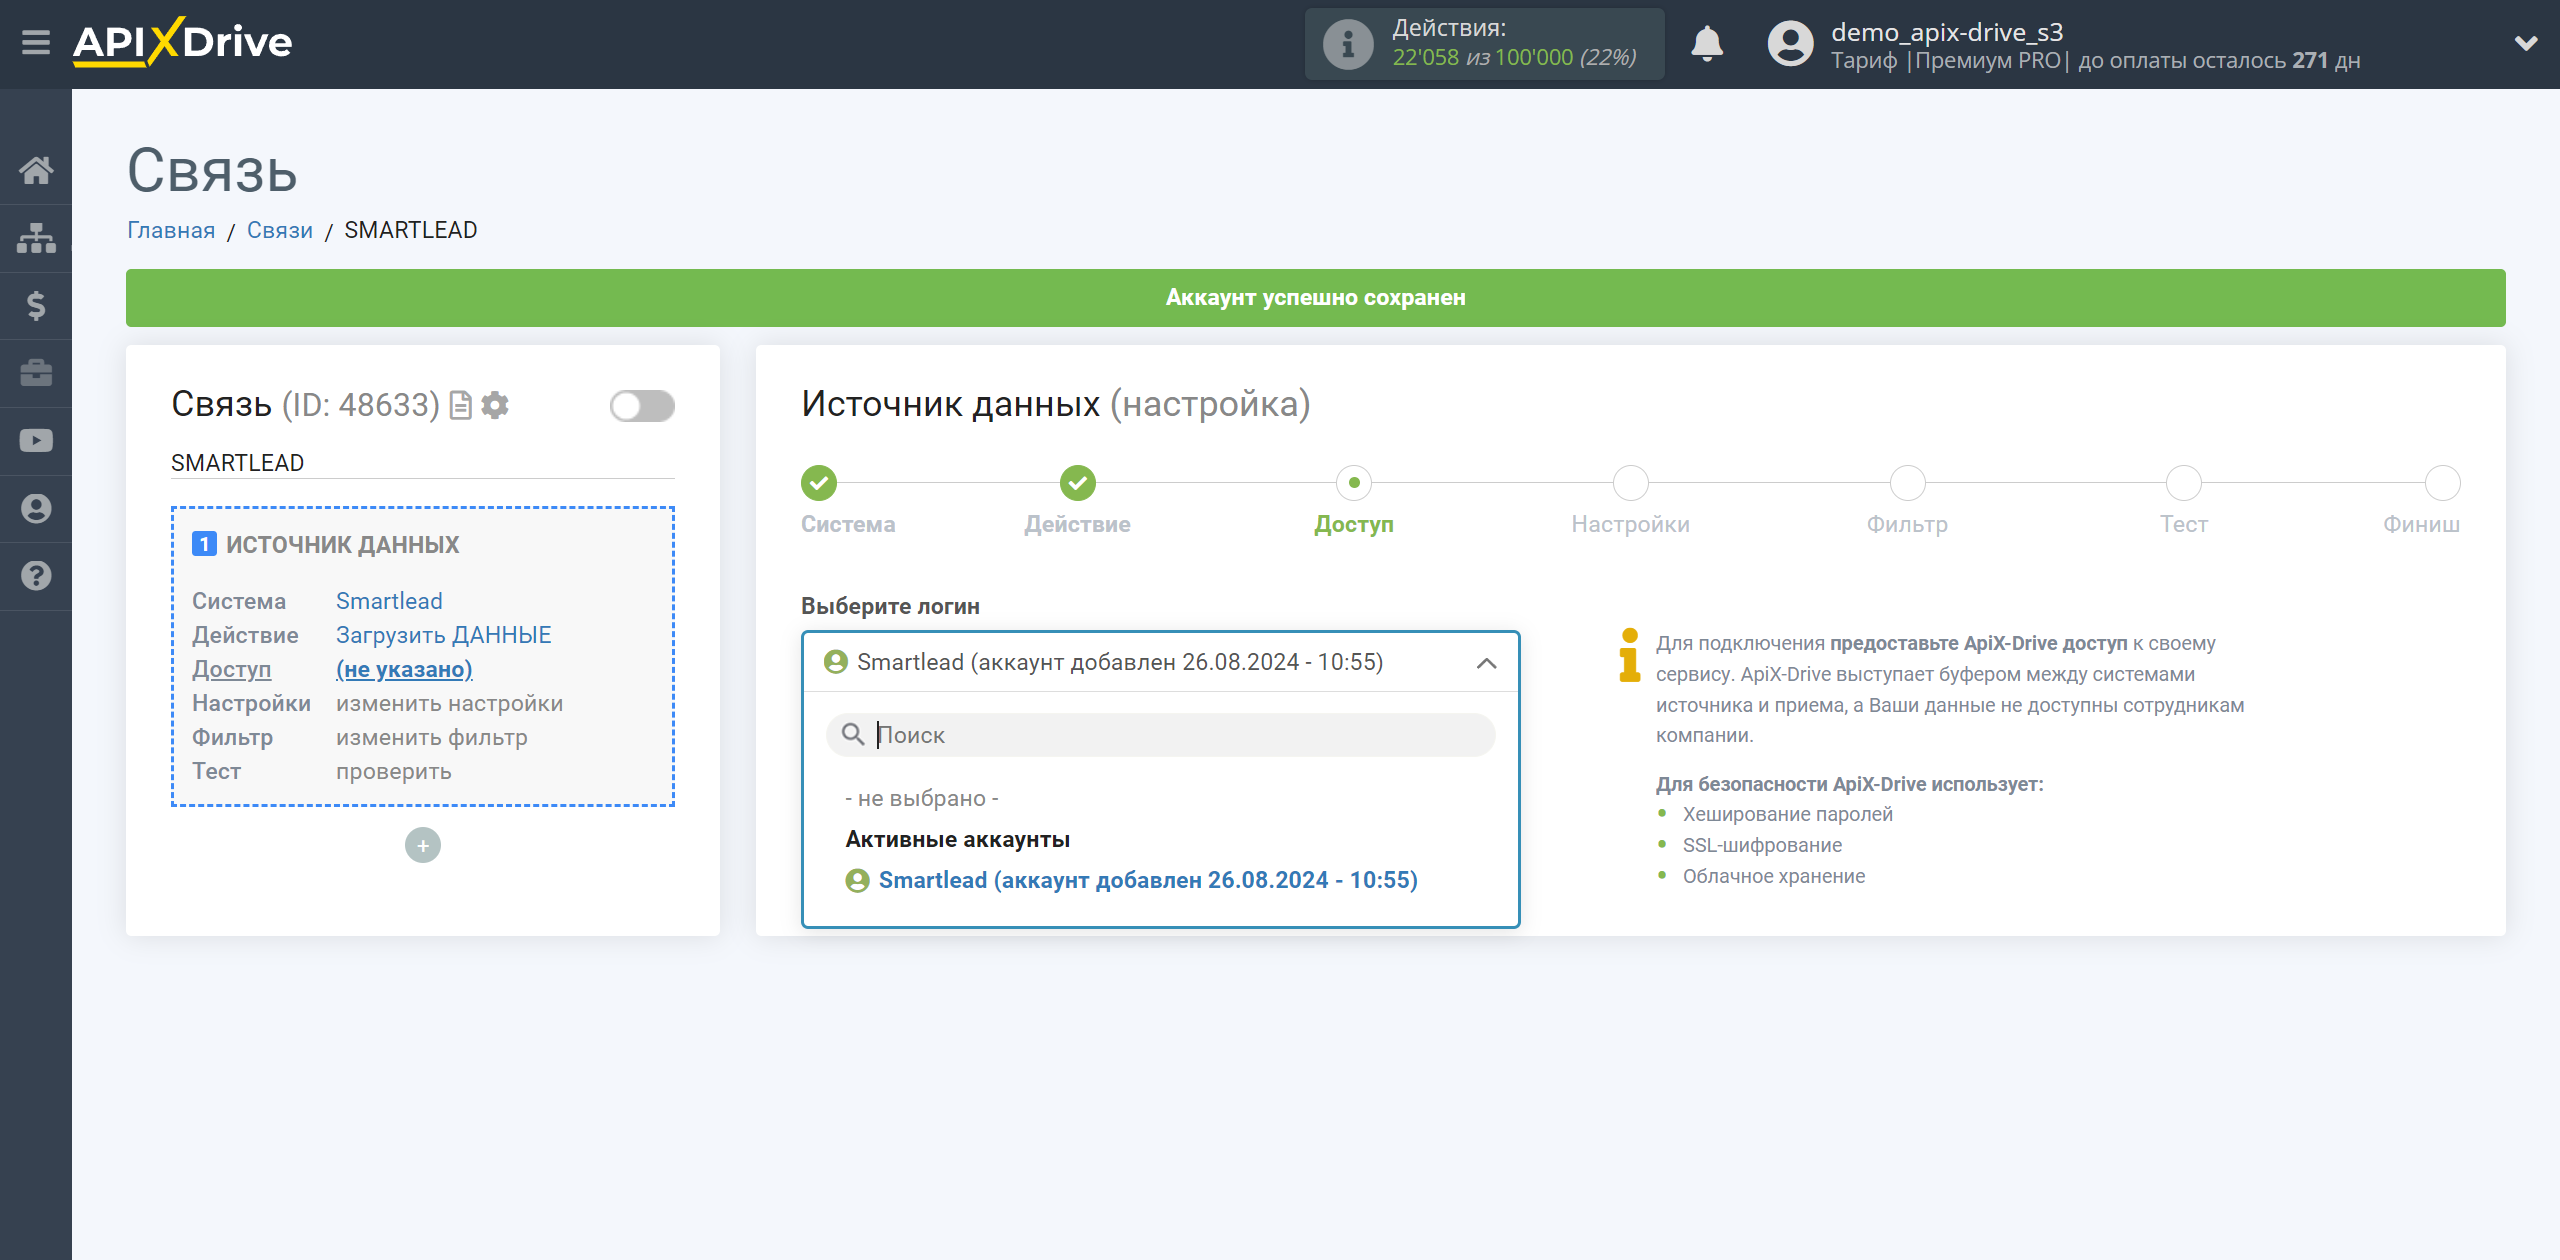Click the Связи breadcrumb link
The width and height of the screenshot is (2560, 1260).
point(280,230)
